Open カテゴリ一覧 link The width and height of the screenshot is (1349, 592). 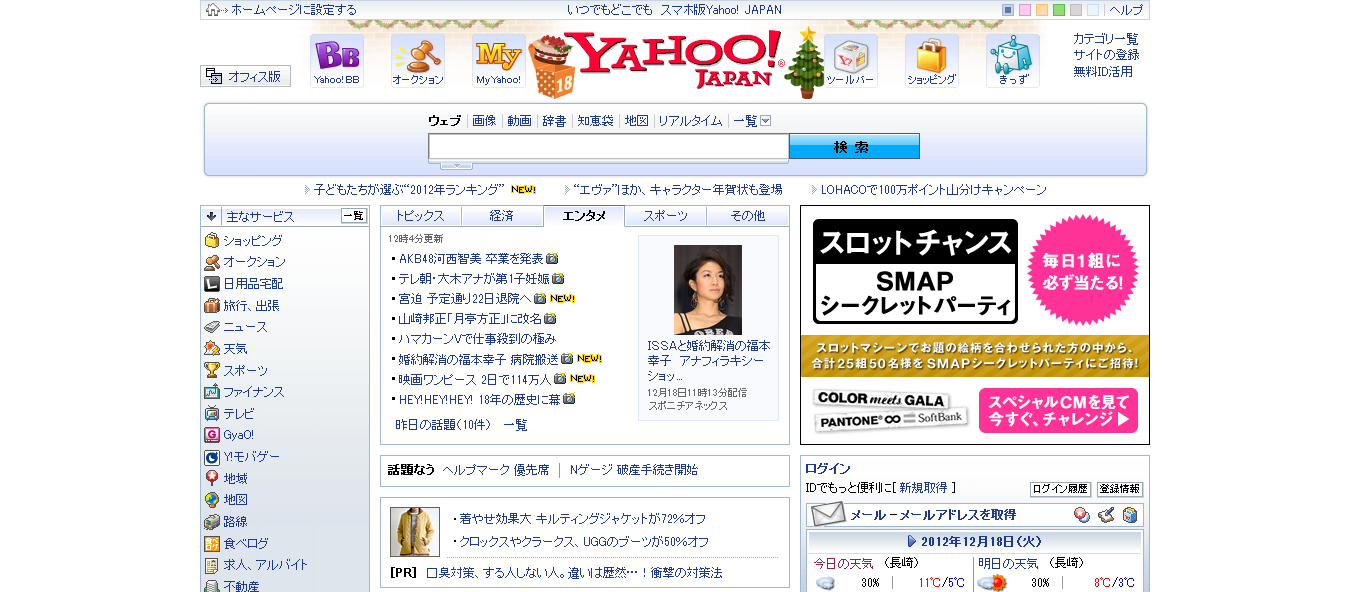point(1106,39)
